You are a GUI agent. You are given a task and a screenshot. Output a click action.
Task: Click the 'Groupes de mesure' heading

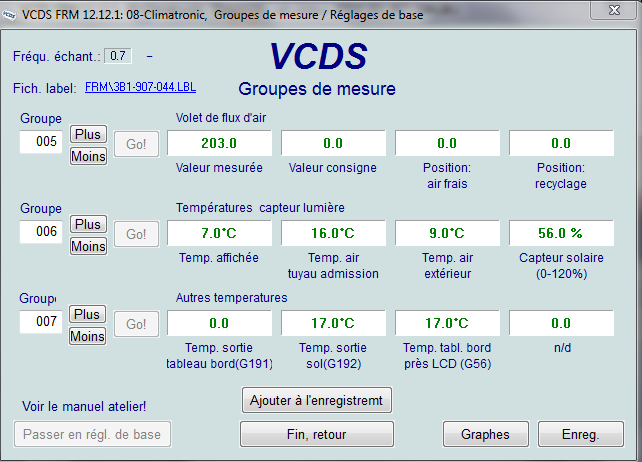(x=317, y=89)
